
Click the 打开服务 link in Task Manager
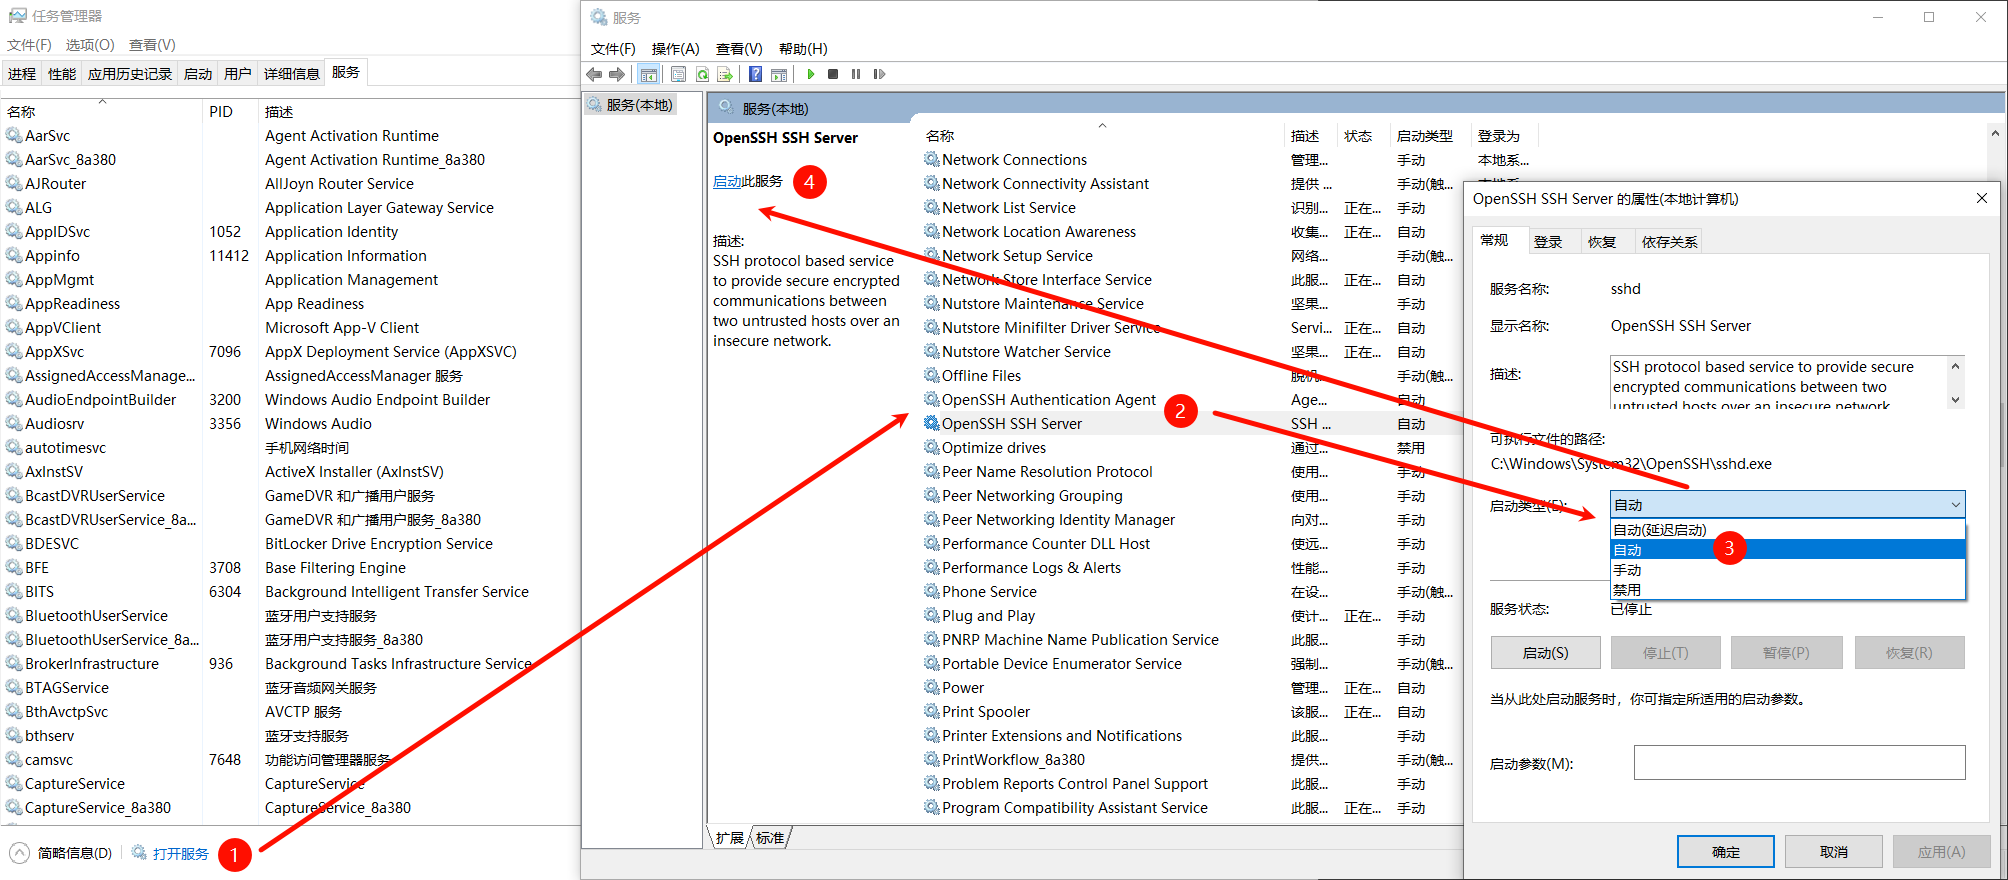(180, 853)
